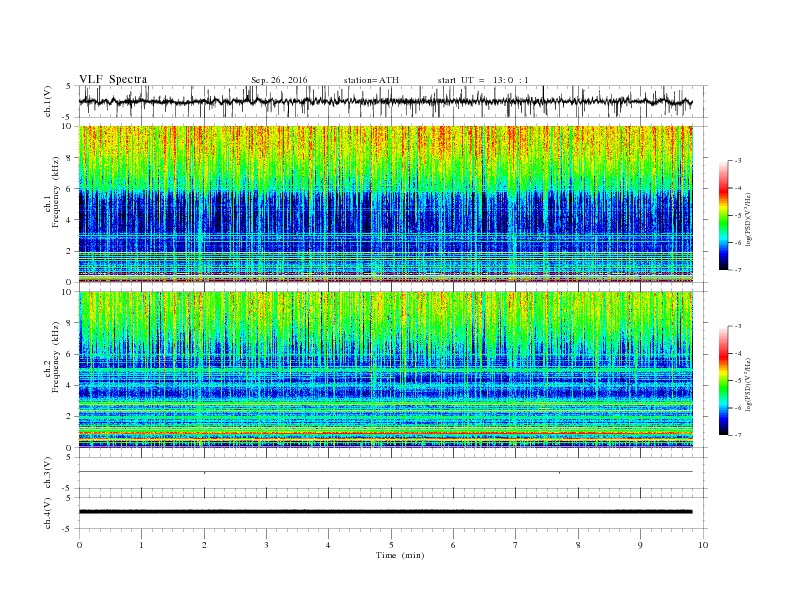
Task: Click time-axis tick label "3" at the bottom
Action: pyautogui.click(x=266, y=545)
